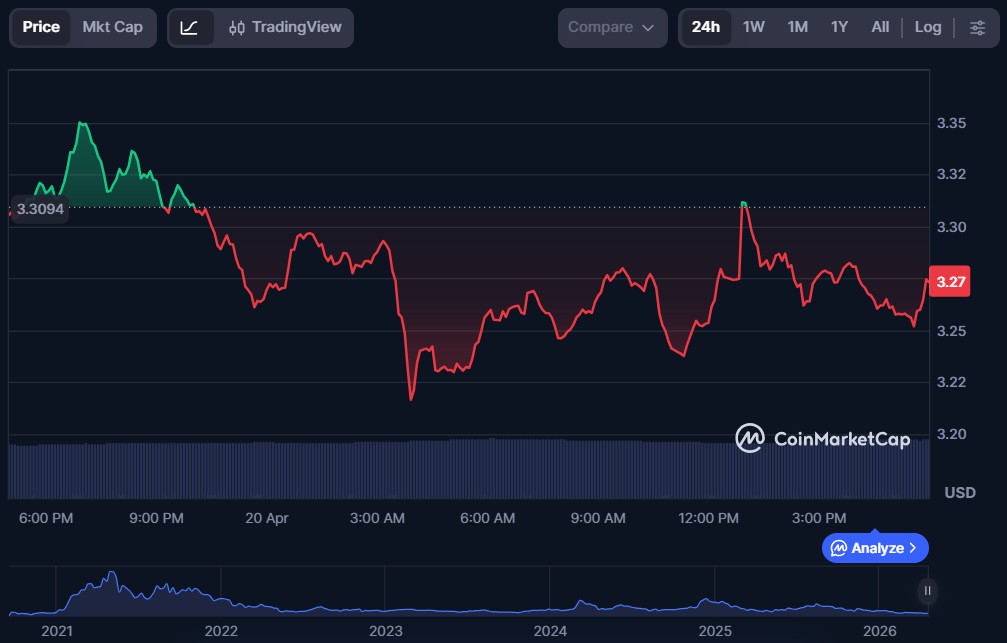Show the 1Y price history
1007x643 pixels.
click(x=839, y=27)
